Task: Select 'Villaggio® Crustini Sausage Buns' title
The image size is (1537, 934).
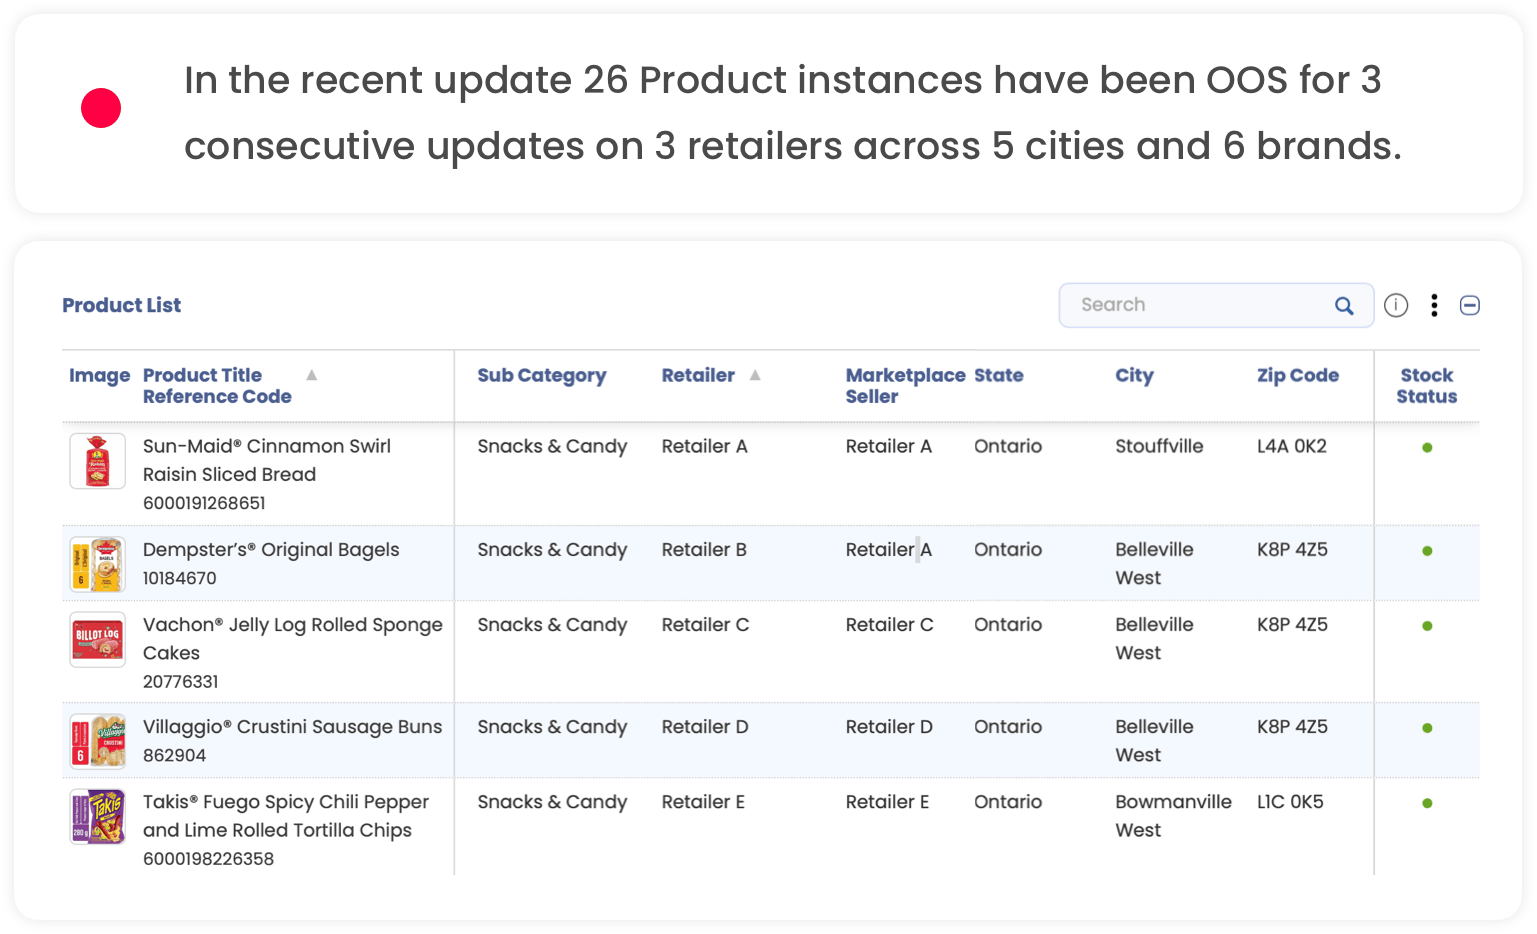Action: [x=292, y=727]
